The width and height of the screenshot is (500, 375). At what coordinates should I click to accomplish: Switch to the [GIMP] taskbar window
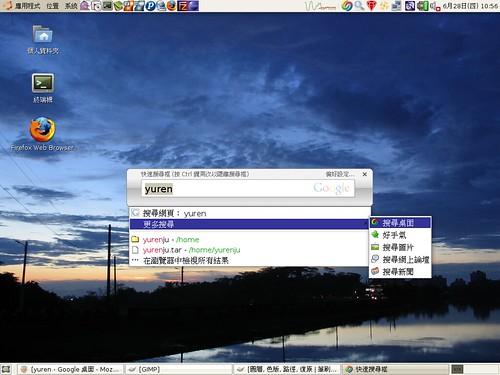click(x=178, y=369)
